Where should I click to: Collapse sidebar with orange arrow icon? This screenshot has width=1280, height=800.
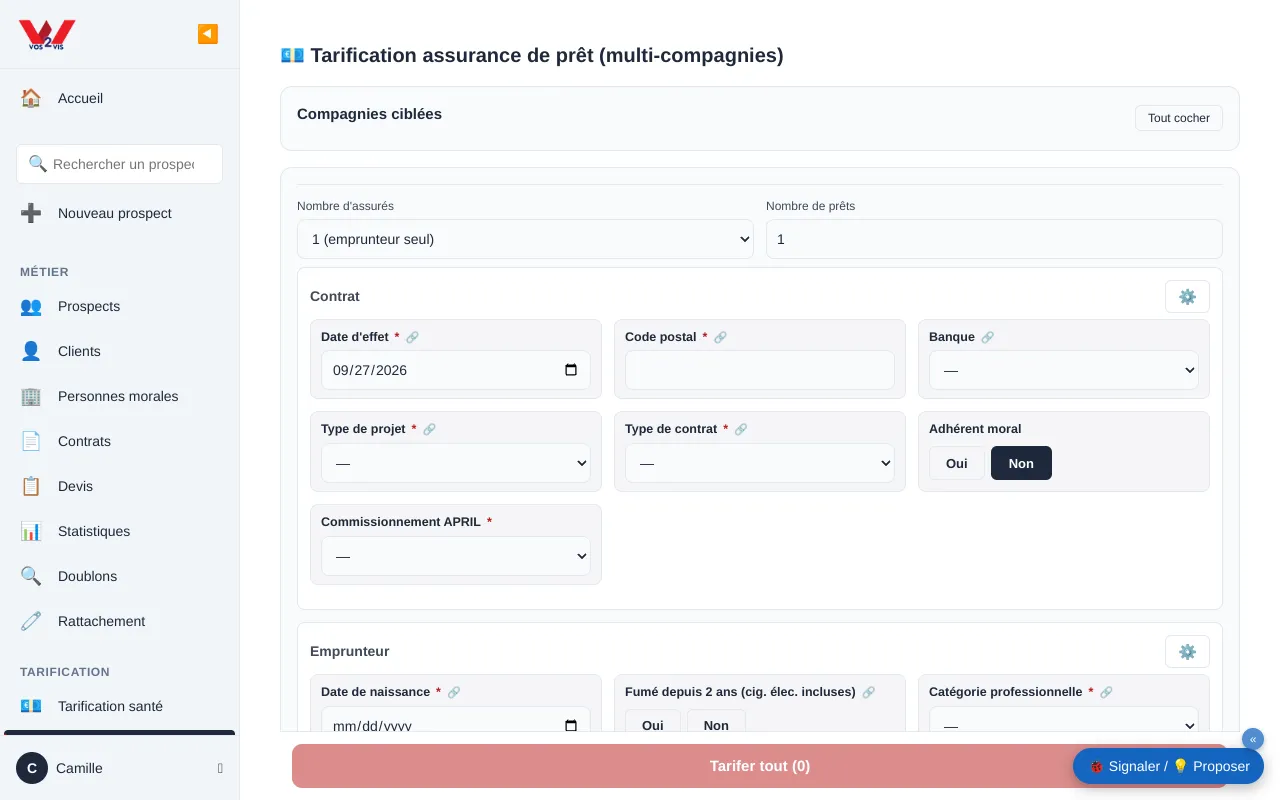(x=207, y=34)
